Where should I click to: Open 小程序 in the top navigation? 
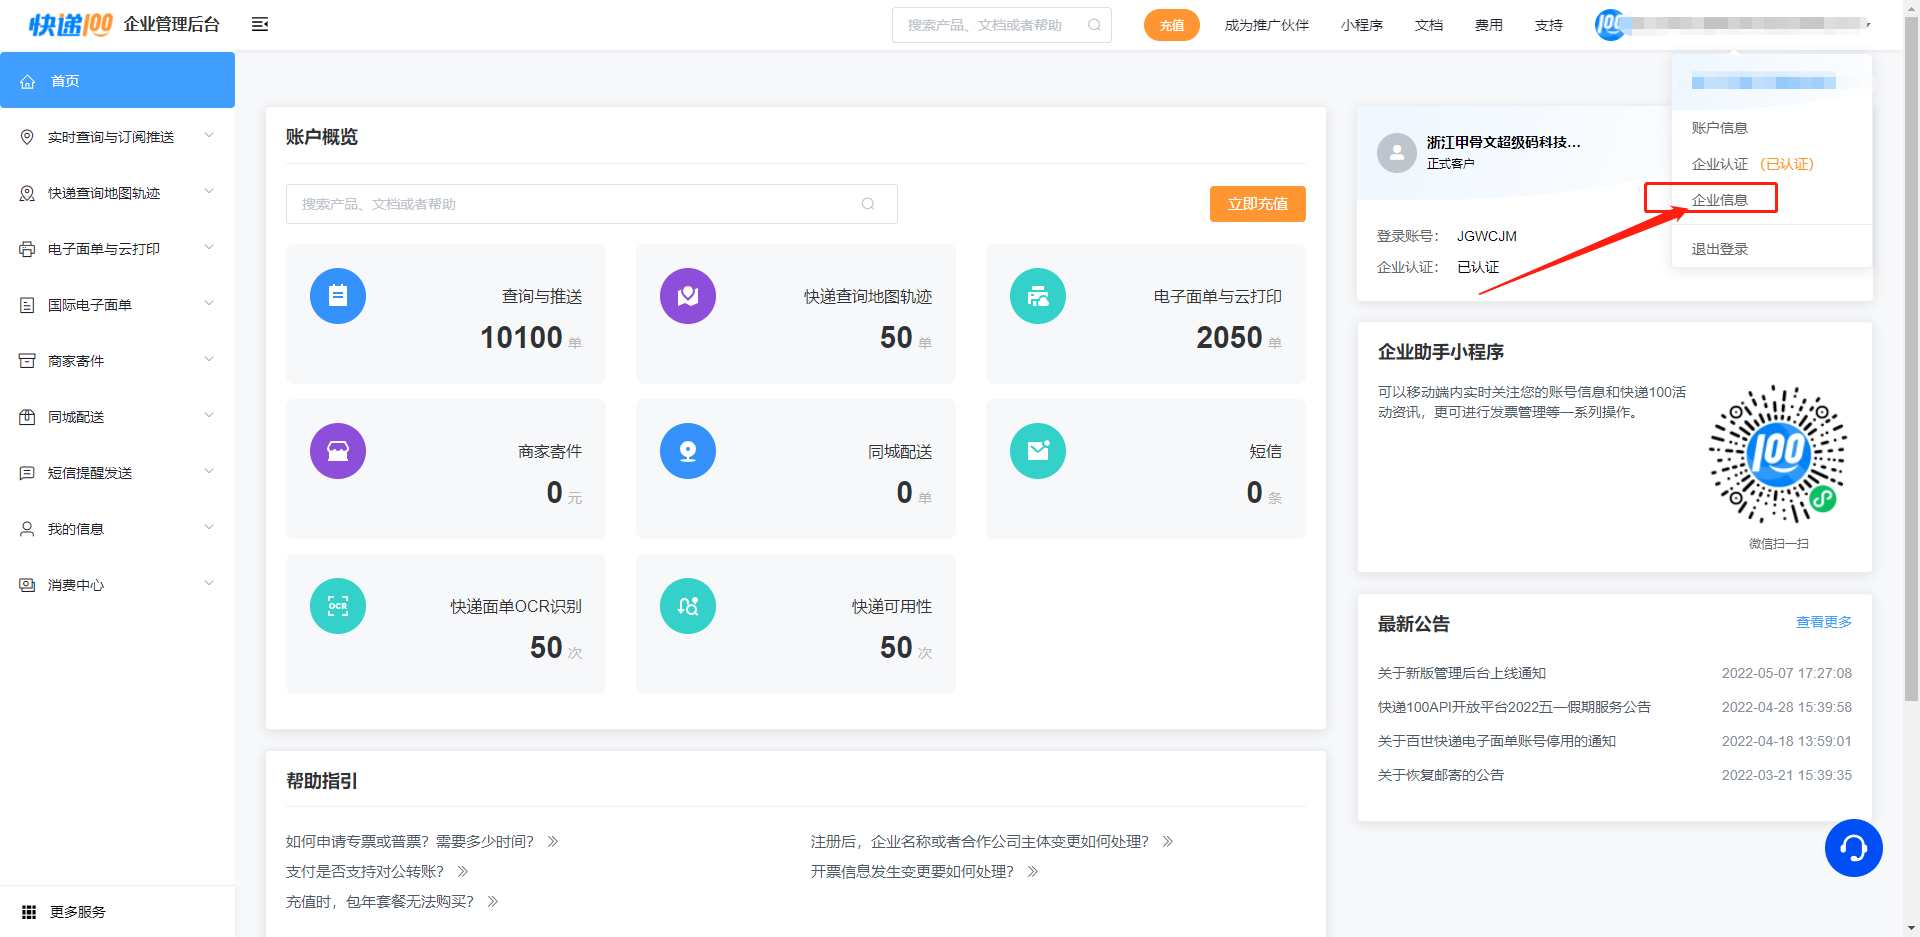click(1362, 25)
